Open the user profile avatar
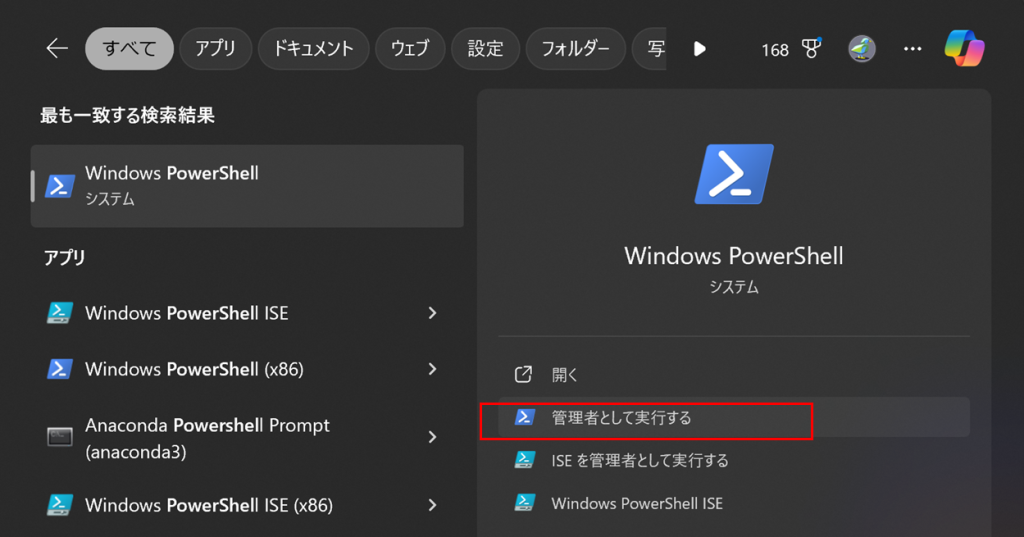The image size is (1024, 537). coord(862,48)
